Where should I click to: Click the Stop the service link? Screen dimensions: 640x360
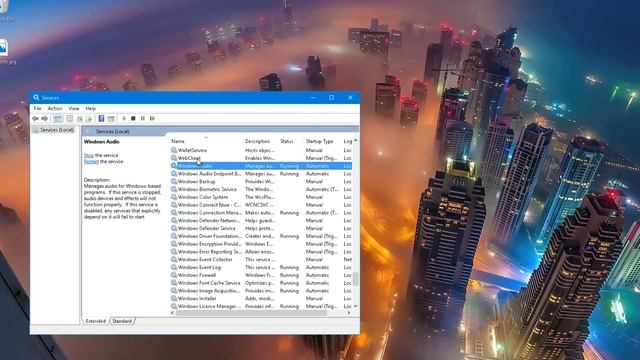click(89, 155)
